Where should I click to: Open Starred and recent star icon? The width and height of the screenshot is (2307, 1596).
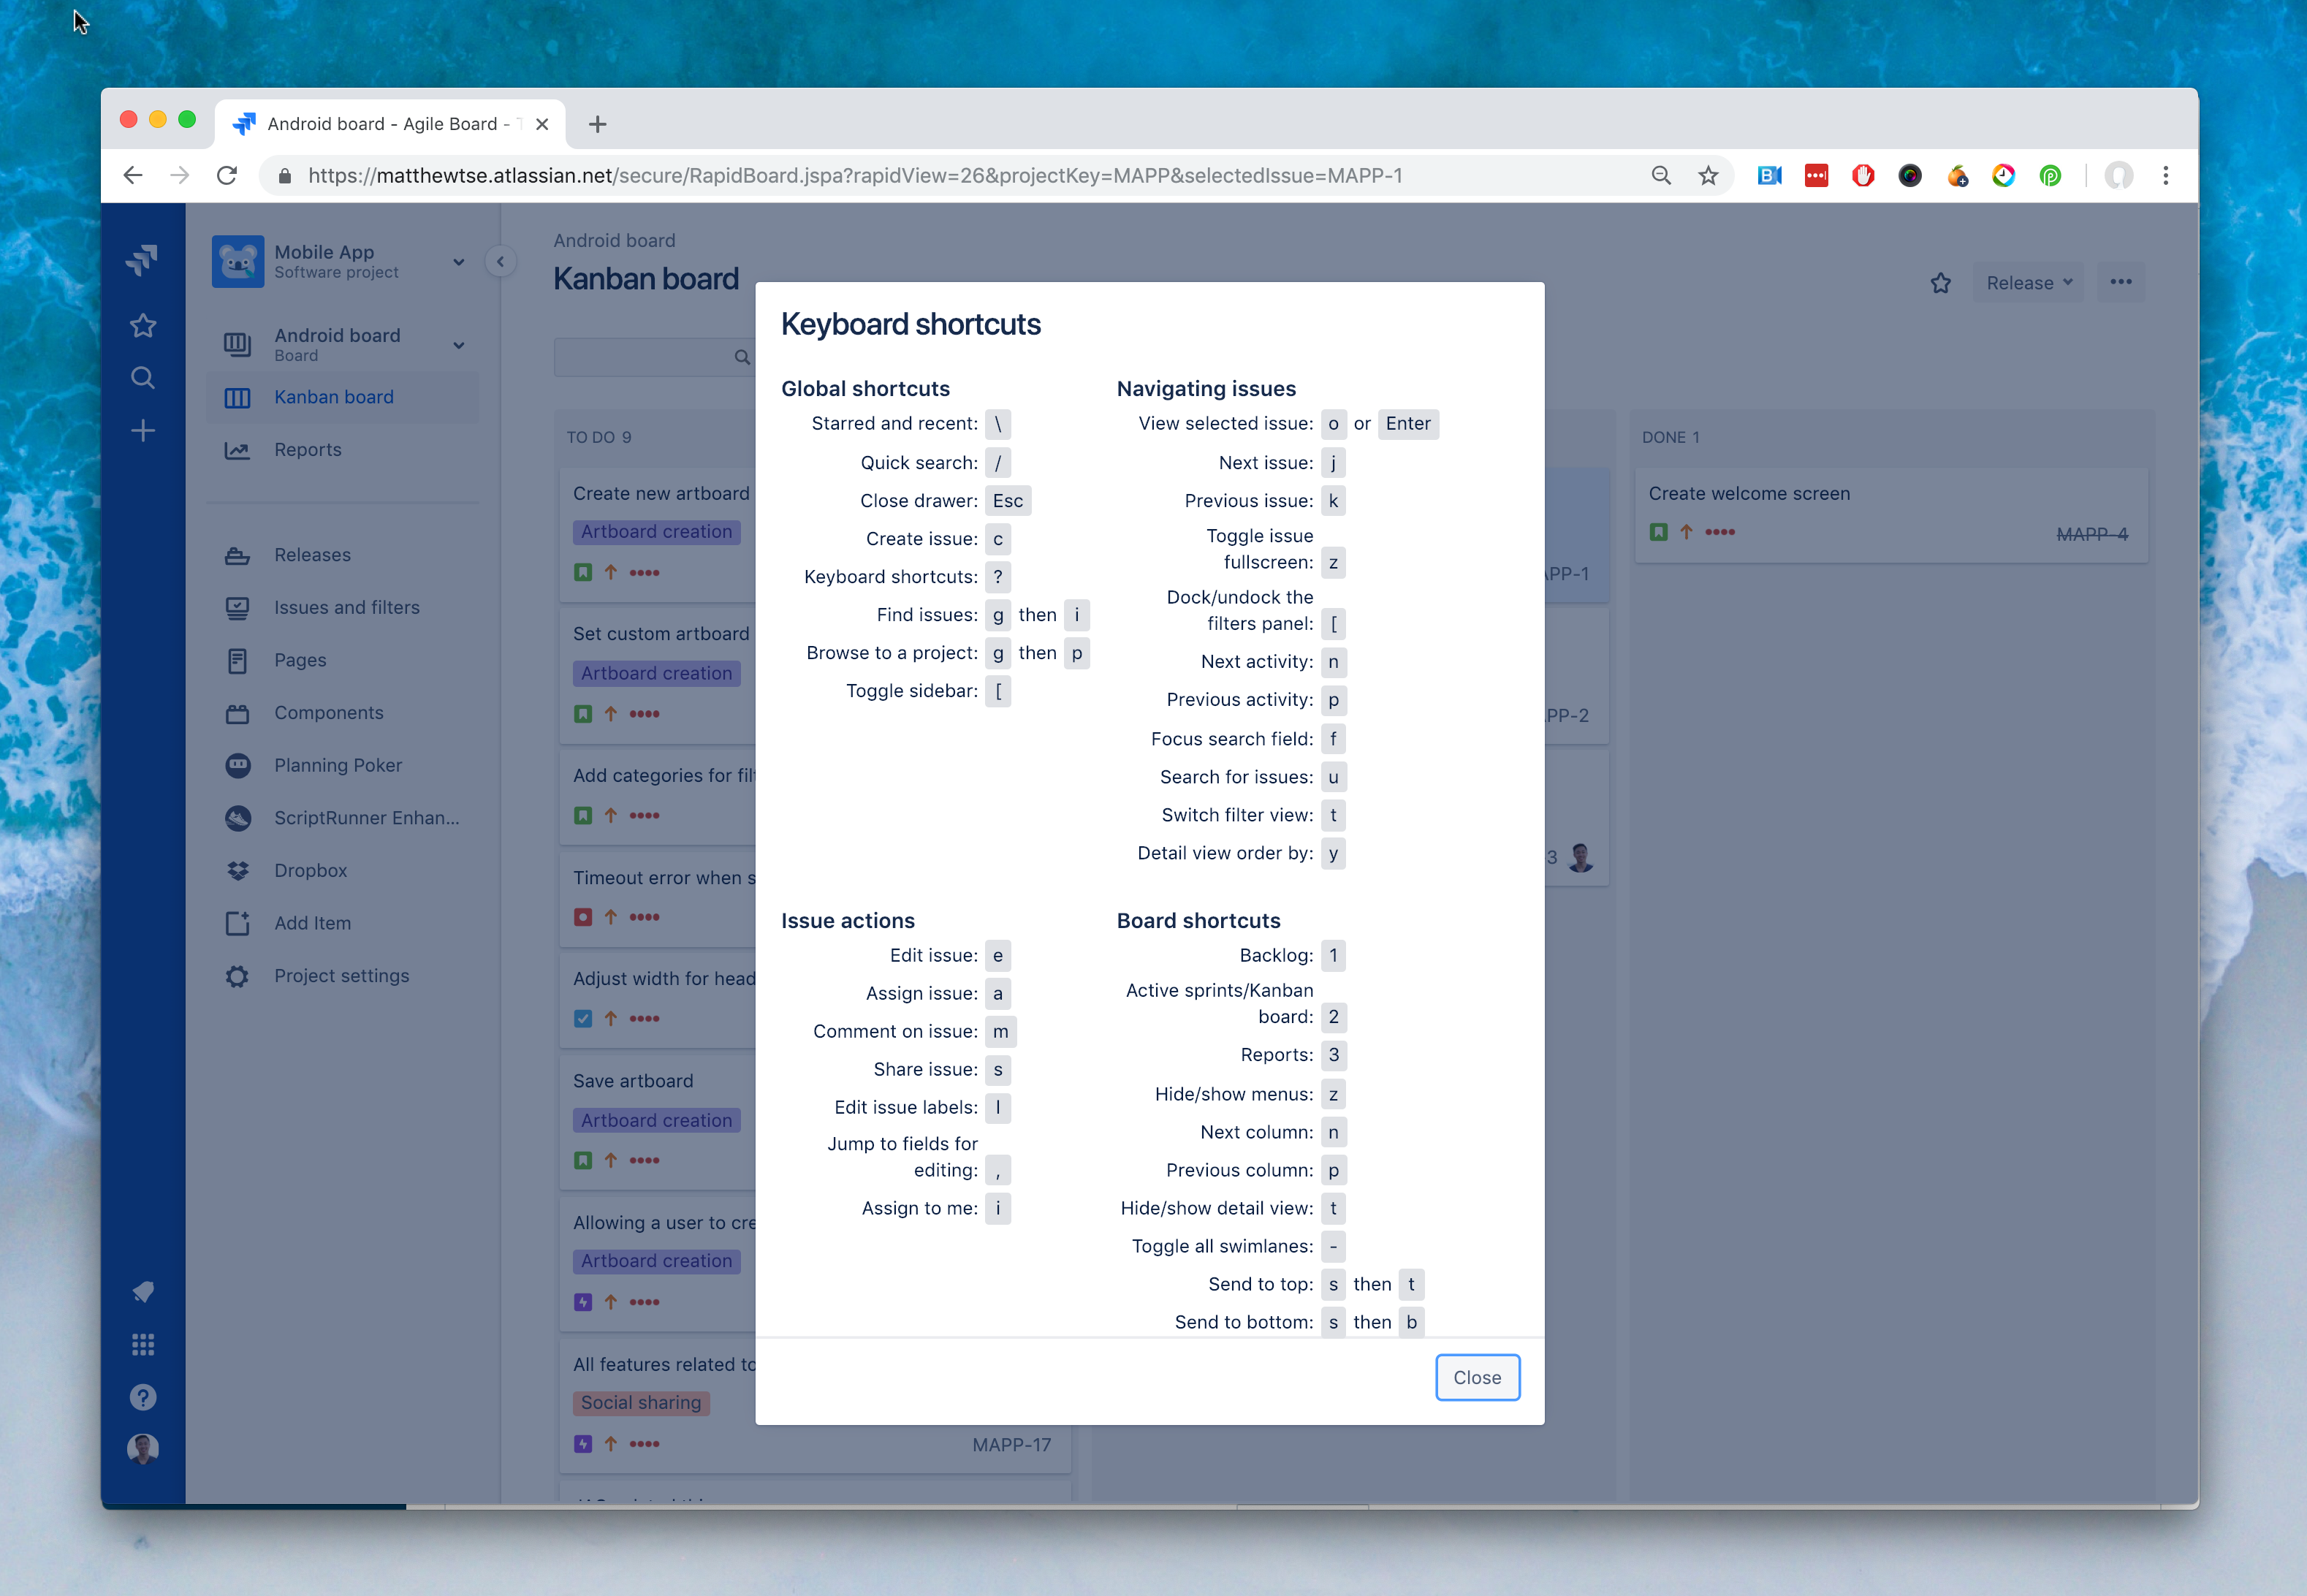point(143,325)
